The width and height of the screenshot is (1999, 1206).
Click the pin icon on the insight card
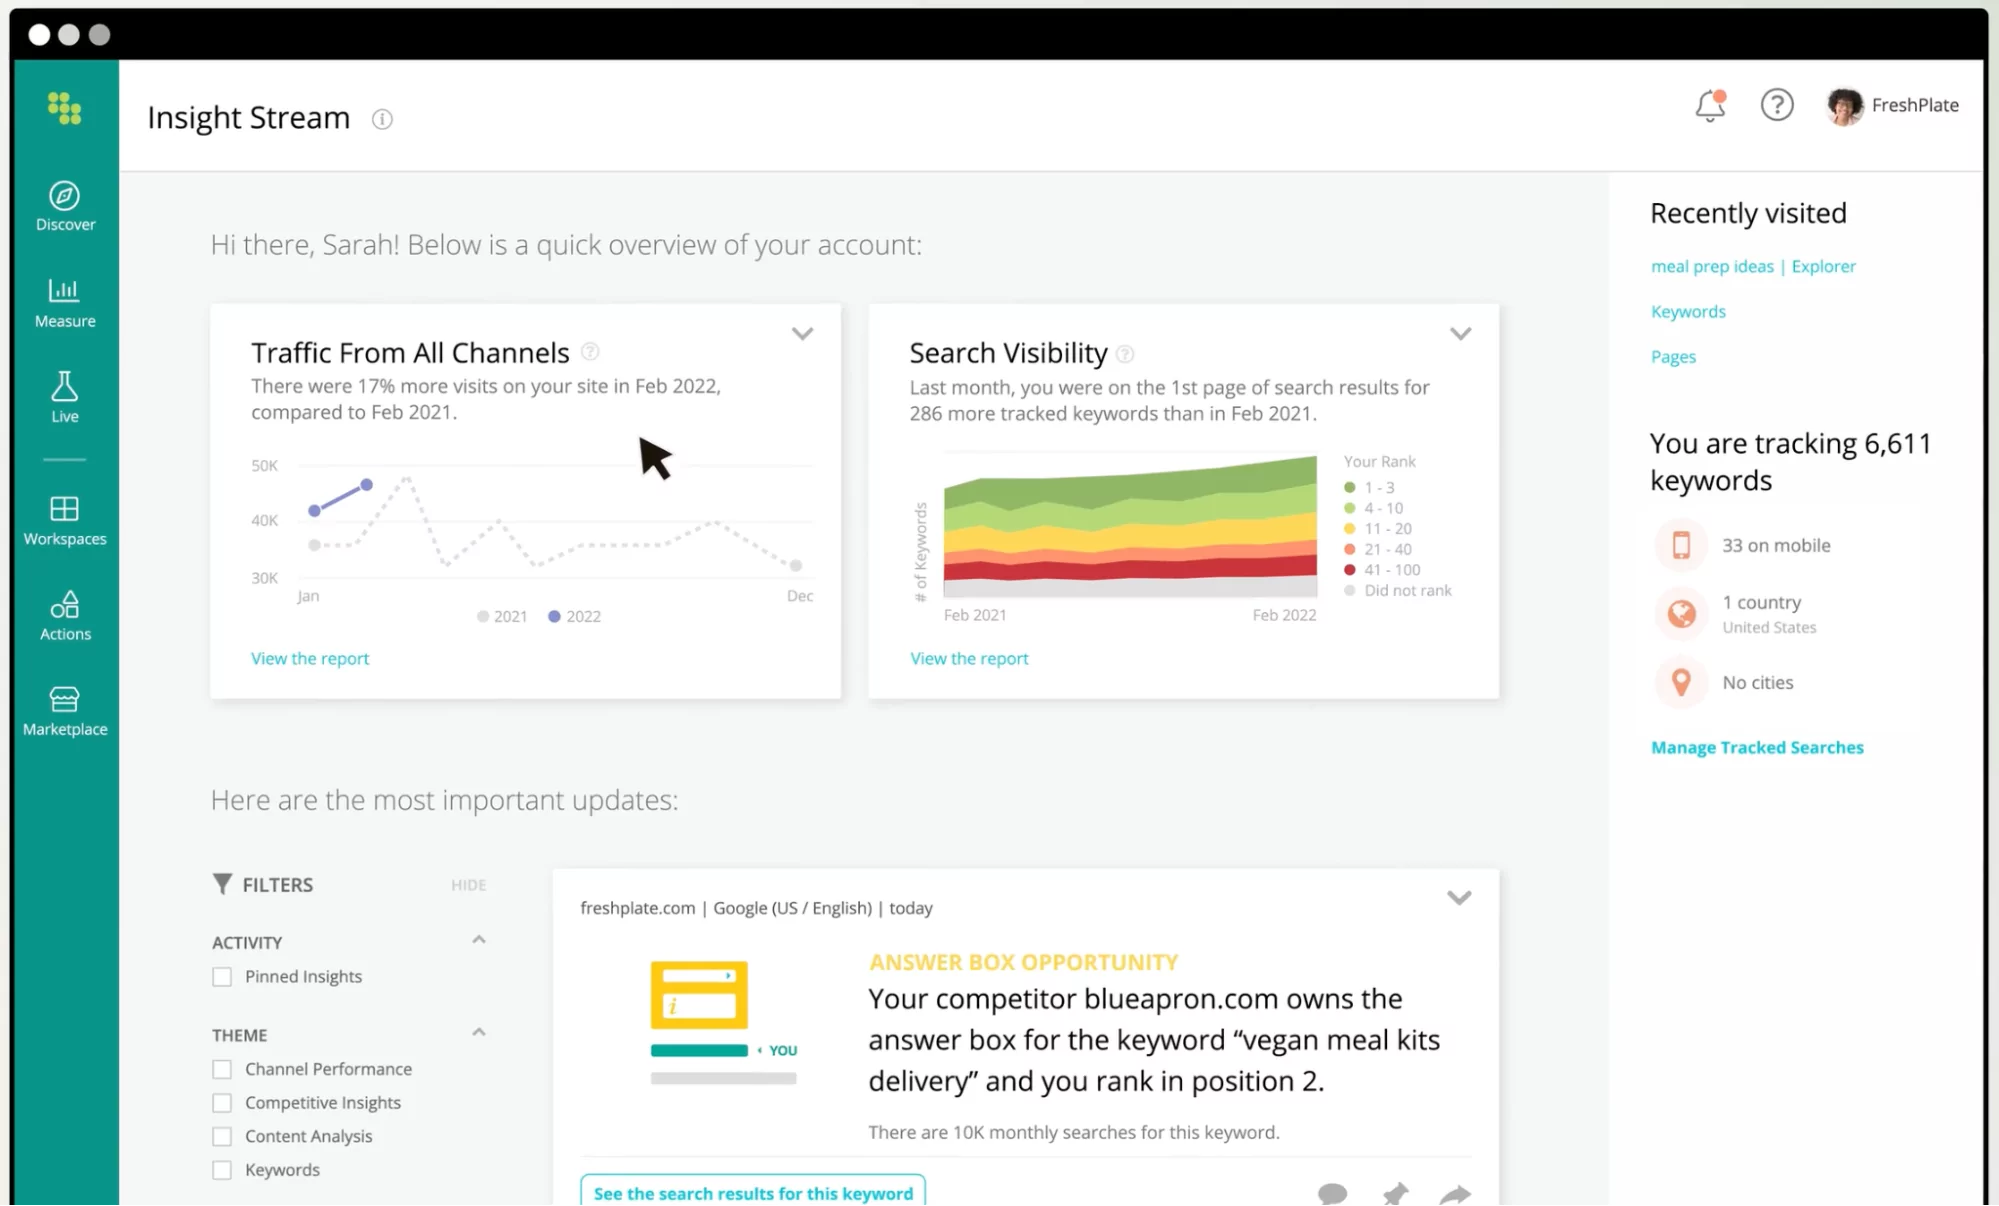point(1394,1193)
